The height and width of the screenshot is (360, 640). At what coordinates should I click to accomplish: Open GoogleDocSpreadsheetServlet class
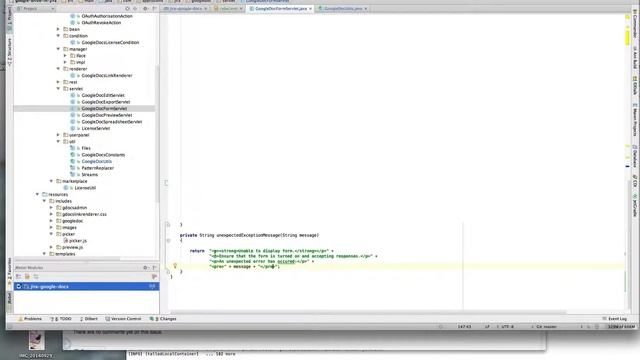[x=112, y=122]
